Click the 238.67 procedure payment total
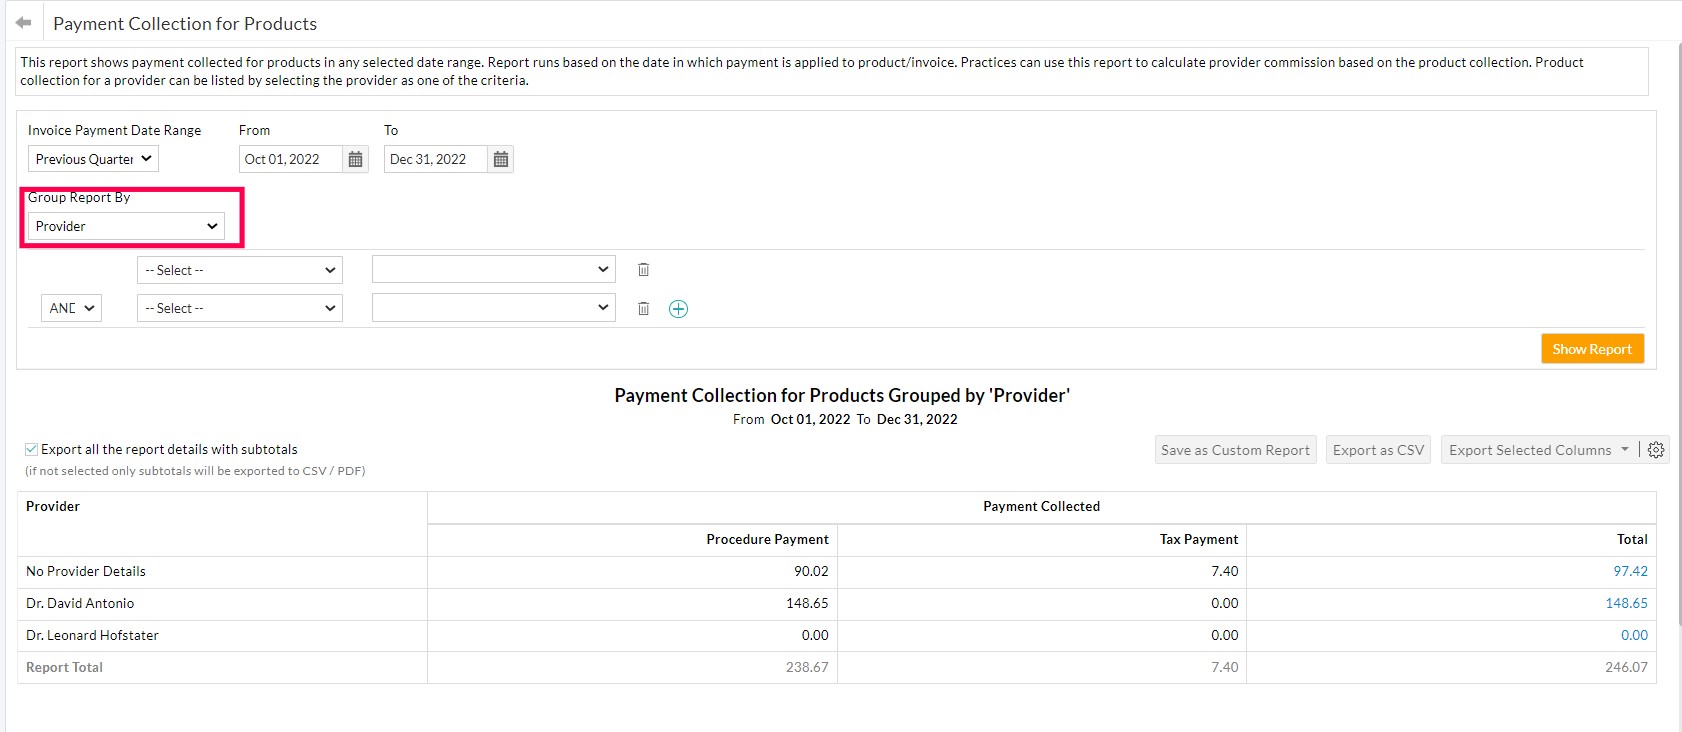The image size is (1682, 732). coord(807,667)
